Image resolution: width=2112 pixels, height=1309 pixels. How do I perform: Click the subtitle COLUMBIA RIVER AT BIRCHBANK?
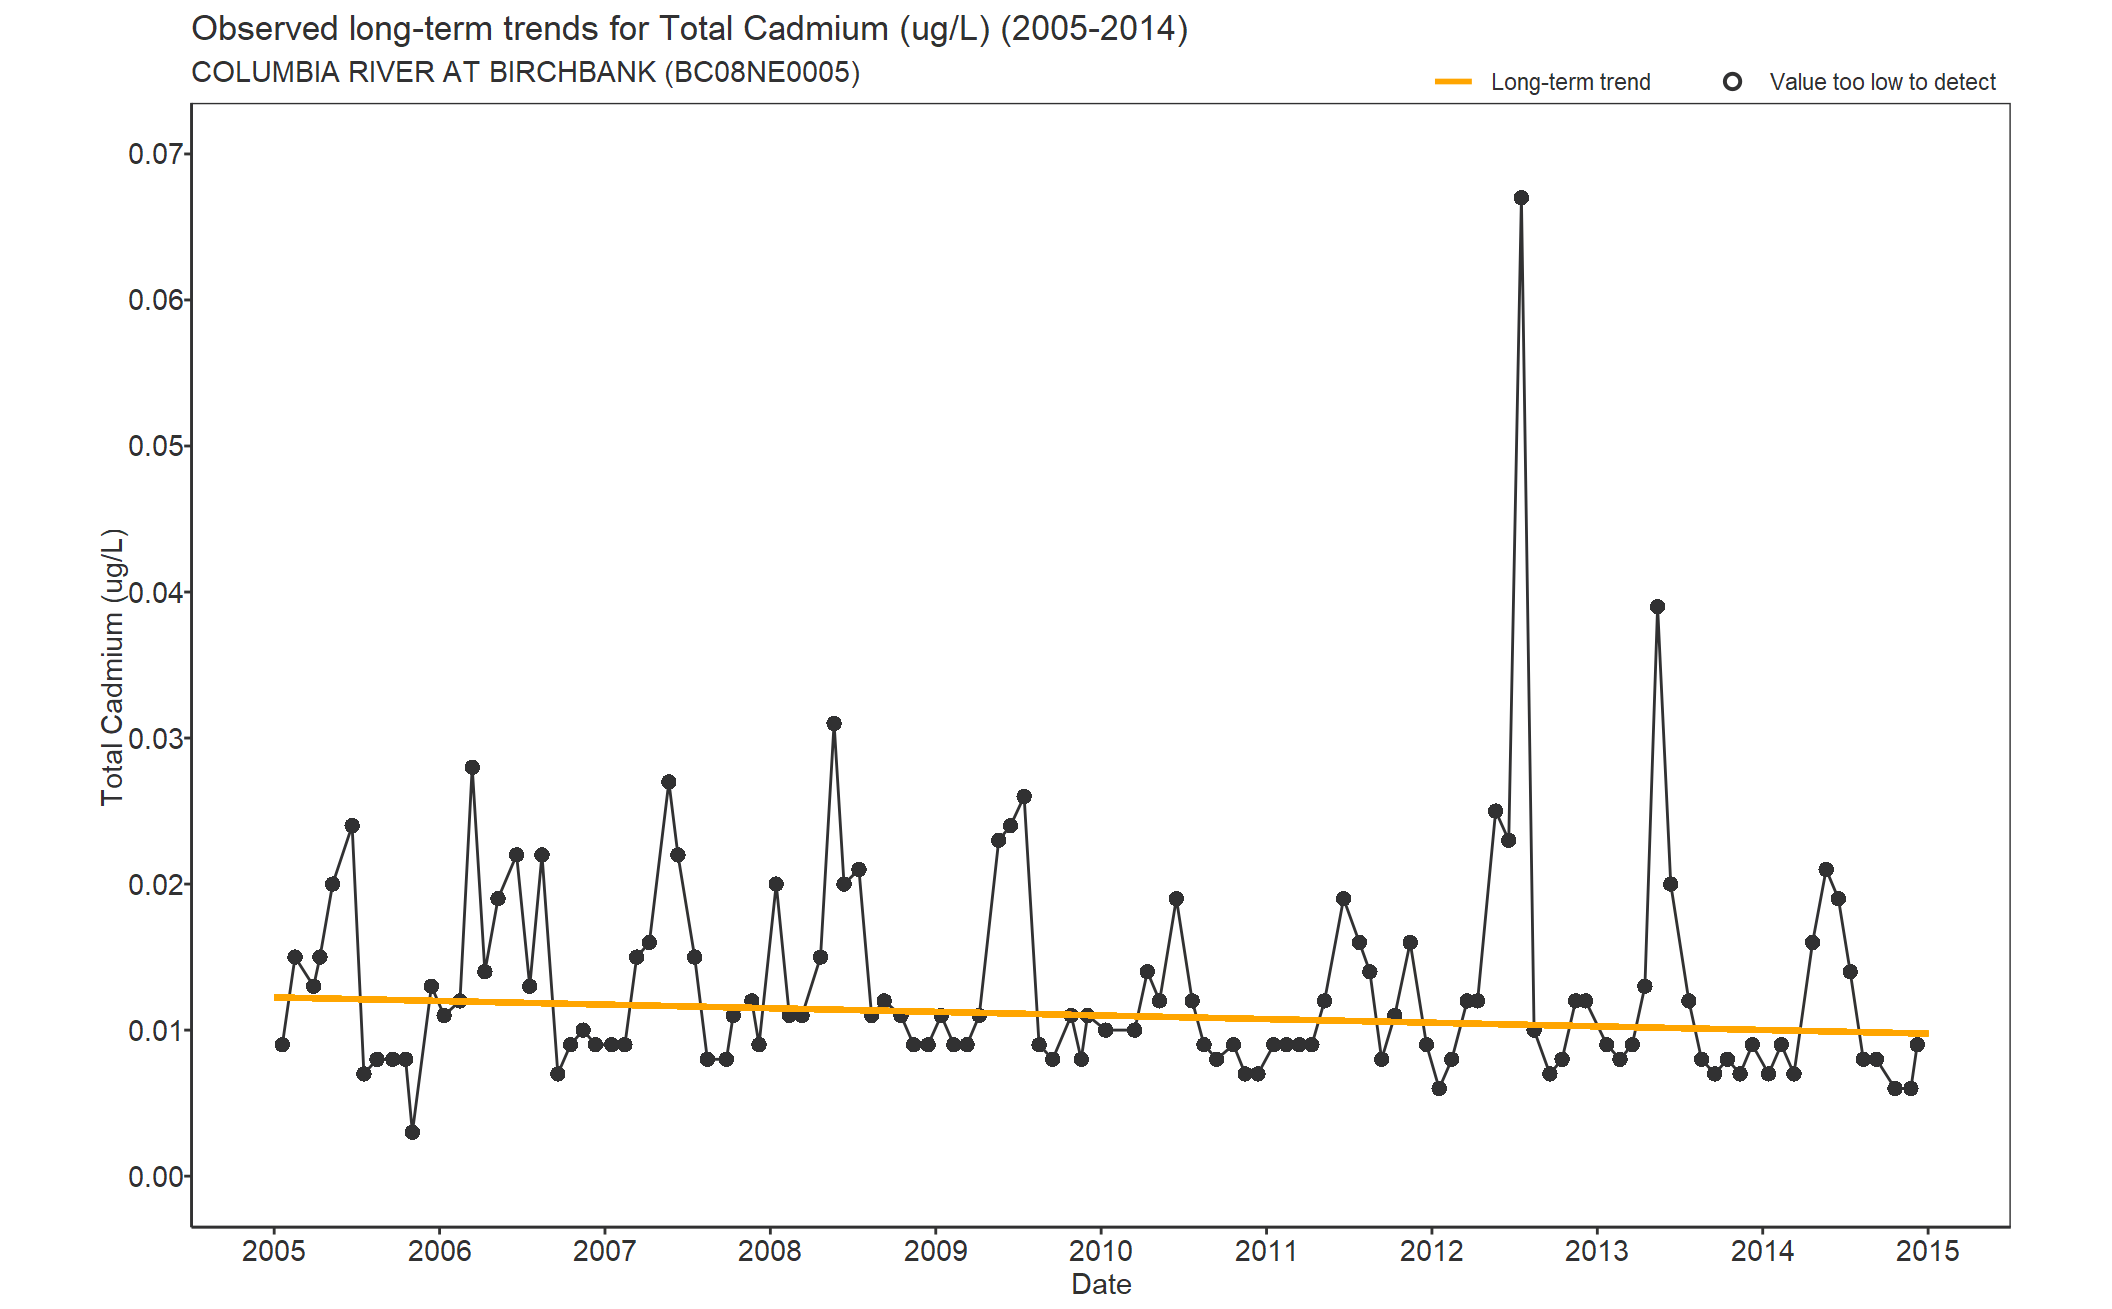tap(526, 73)
